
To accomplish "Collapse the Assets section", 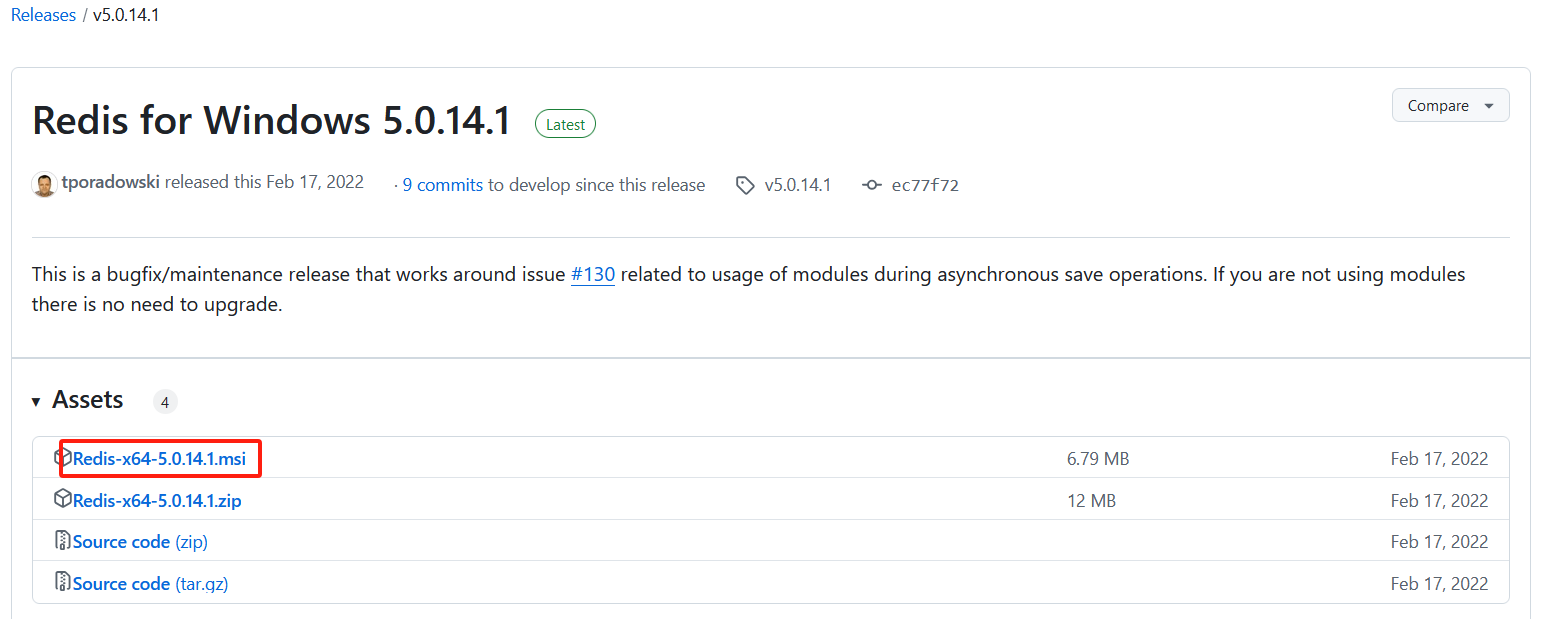I will [x=87, y=399].
